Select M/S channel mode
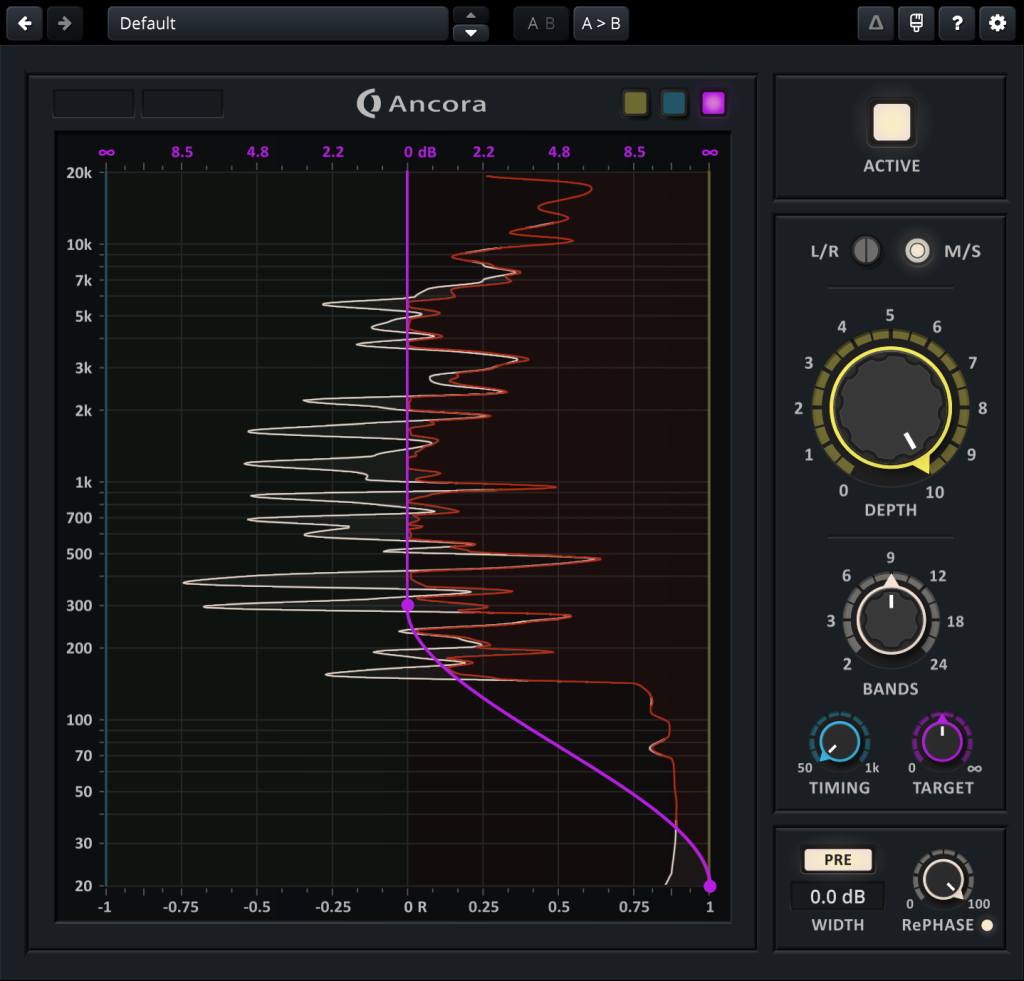Screen dimensions: 1024x981 click(916, 251)
